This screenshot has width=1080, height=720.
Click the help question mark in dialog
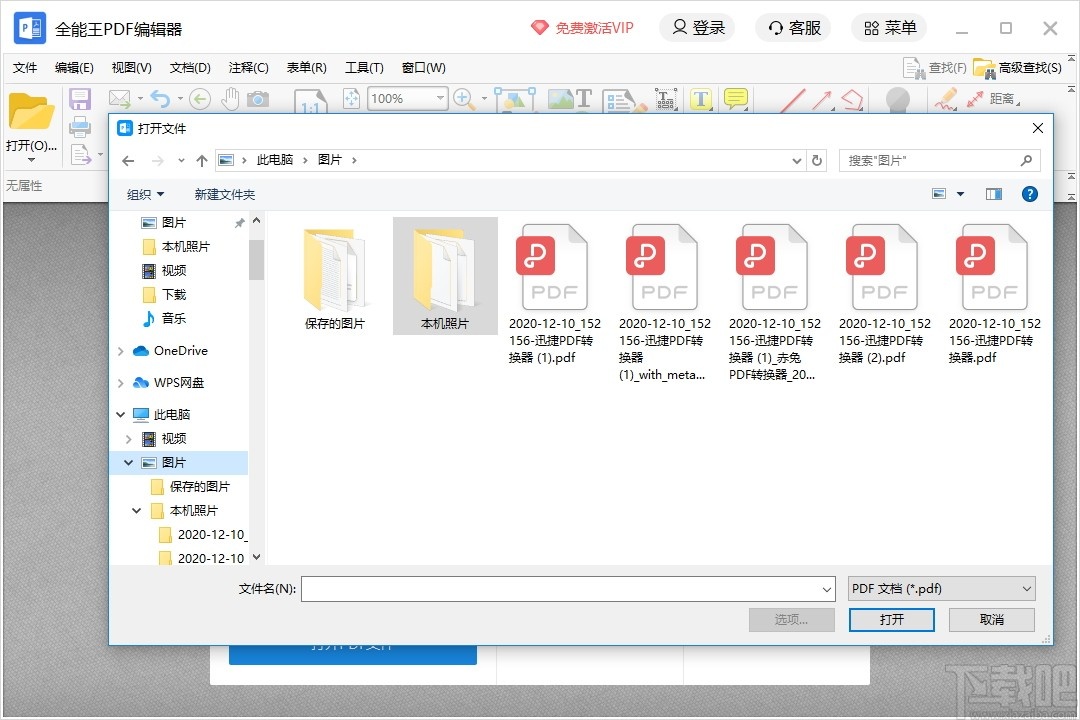tap(1030, 194)
